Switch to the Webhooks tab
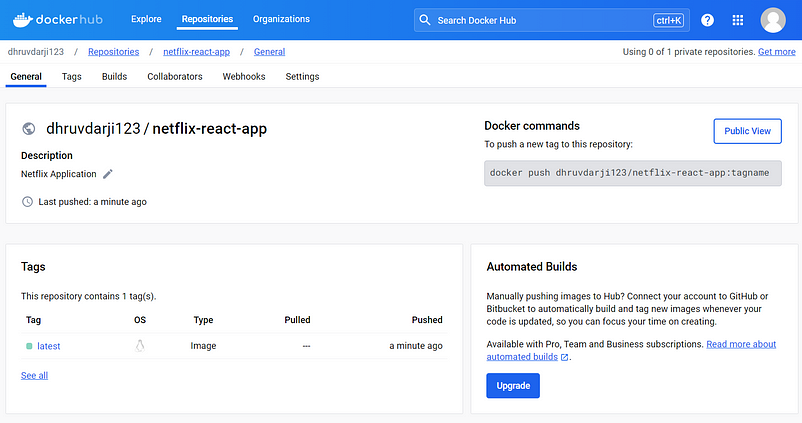The height and width of the screenshot is (423, 802). click(244, 76)
